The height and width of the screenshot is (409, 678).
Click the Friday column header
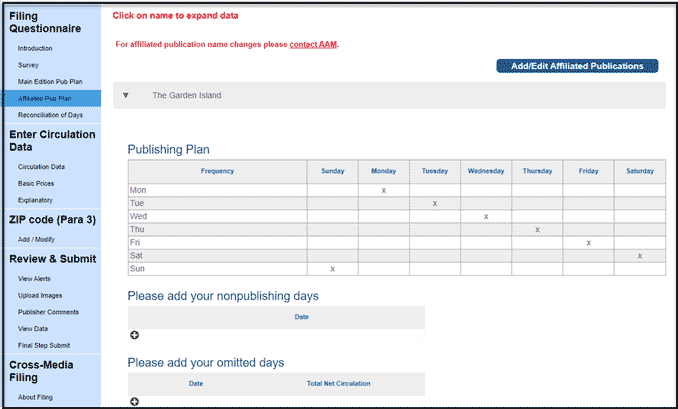coord(588,171)
